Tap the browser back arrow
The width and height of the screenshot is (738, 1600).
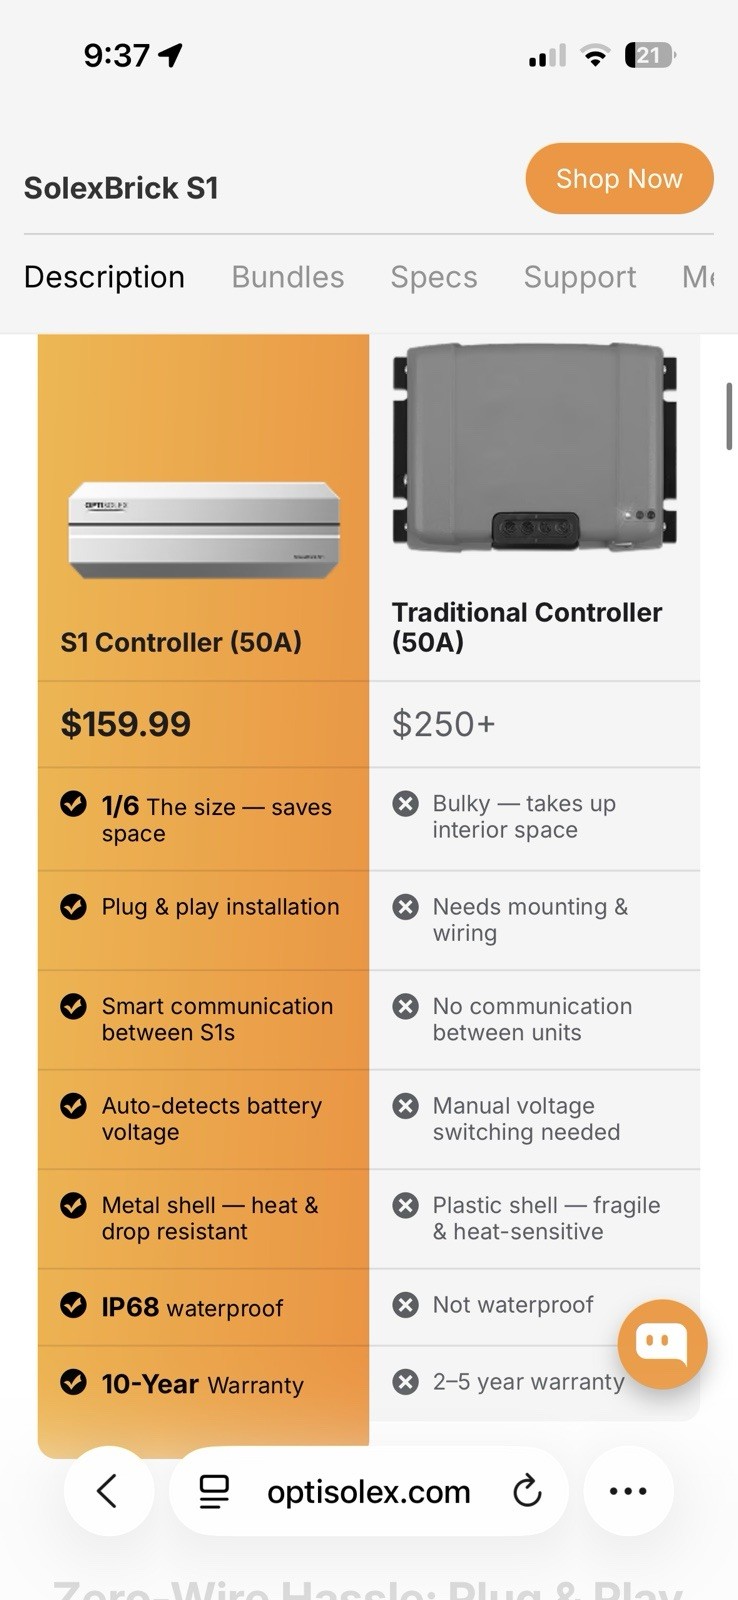coord(108,1491)
